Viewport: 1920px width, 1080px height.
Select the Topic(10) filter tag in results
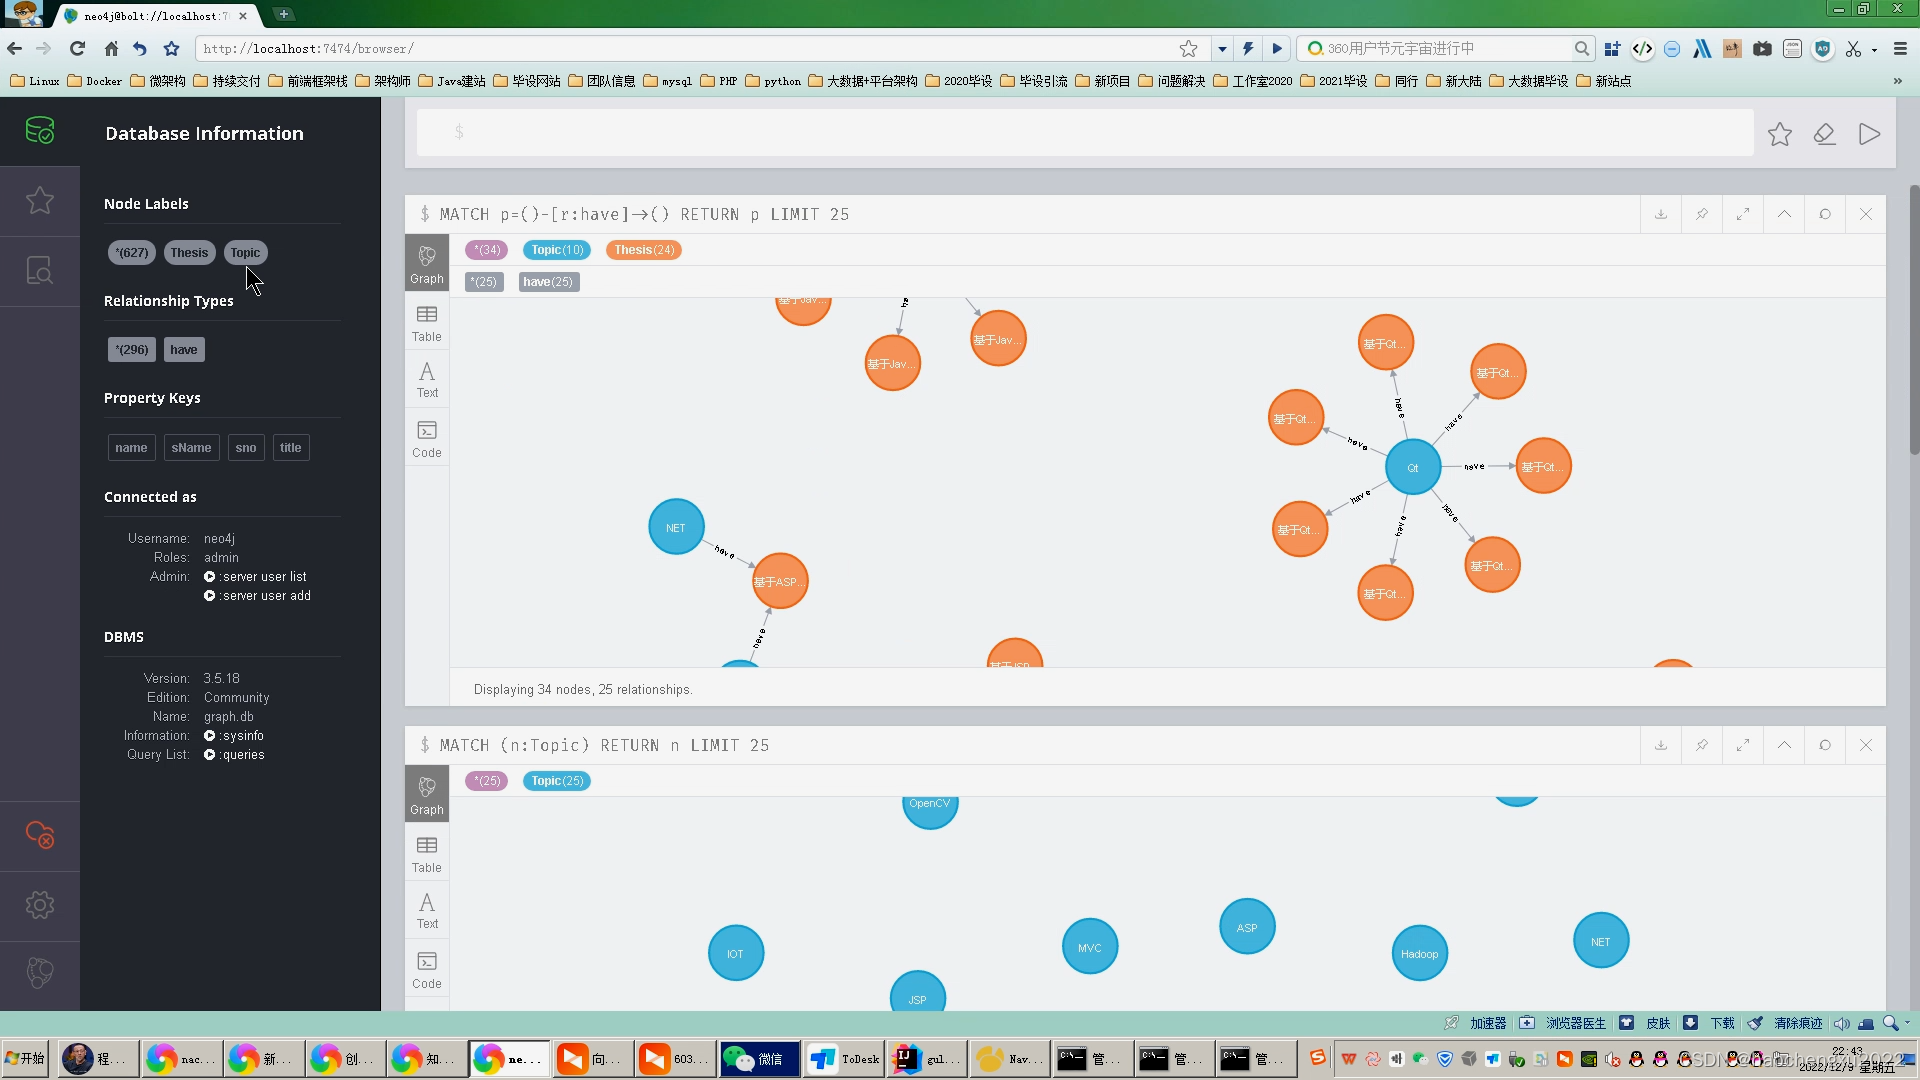point(556,249)
